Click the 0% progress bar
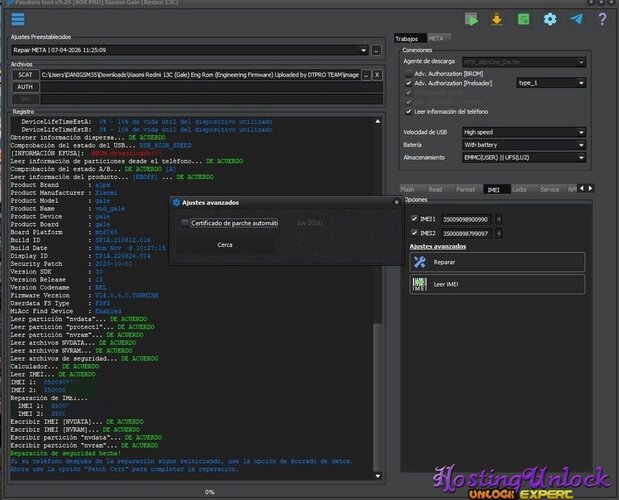 coord(210,492)
